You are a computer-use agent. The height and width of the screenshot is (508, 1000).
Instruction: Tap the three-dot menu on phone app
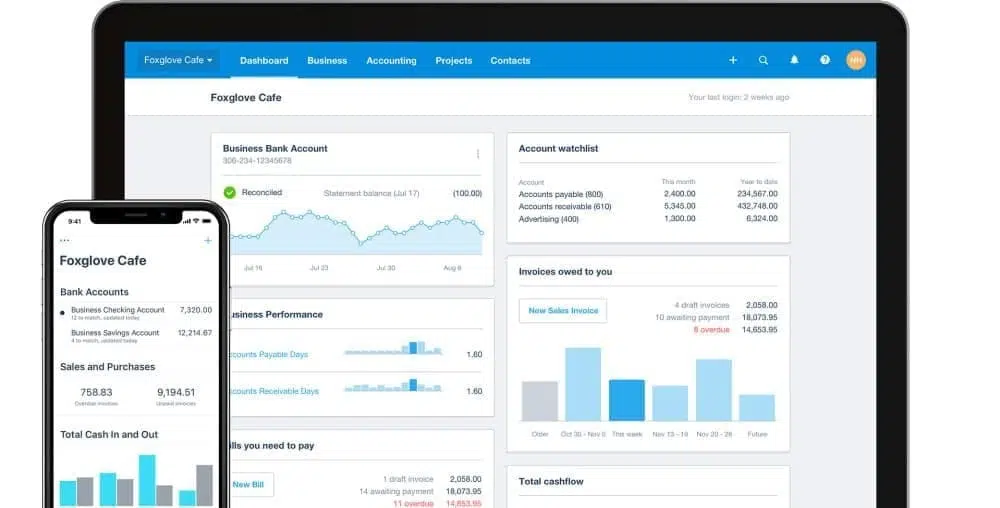[x=65, y=241]
